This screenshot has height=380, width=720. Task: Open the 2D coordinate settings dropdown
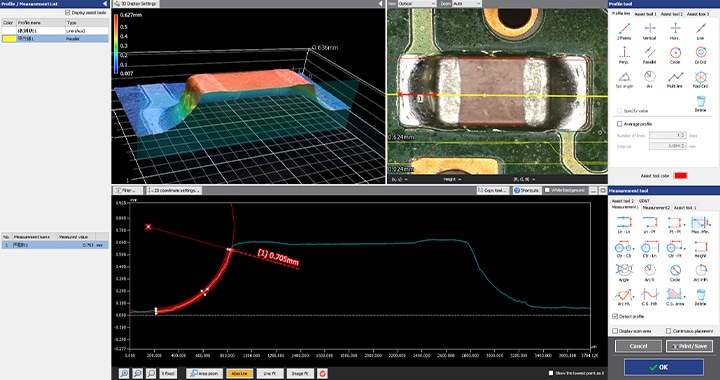click(x=174, y=190)
